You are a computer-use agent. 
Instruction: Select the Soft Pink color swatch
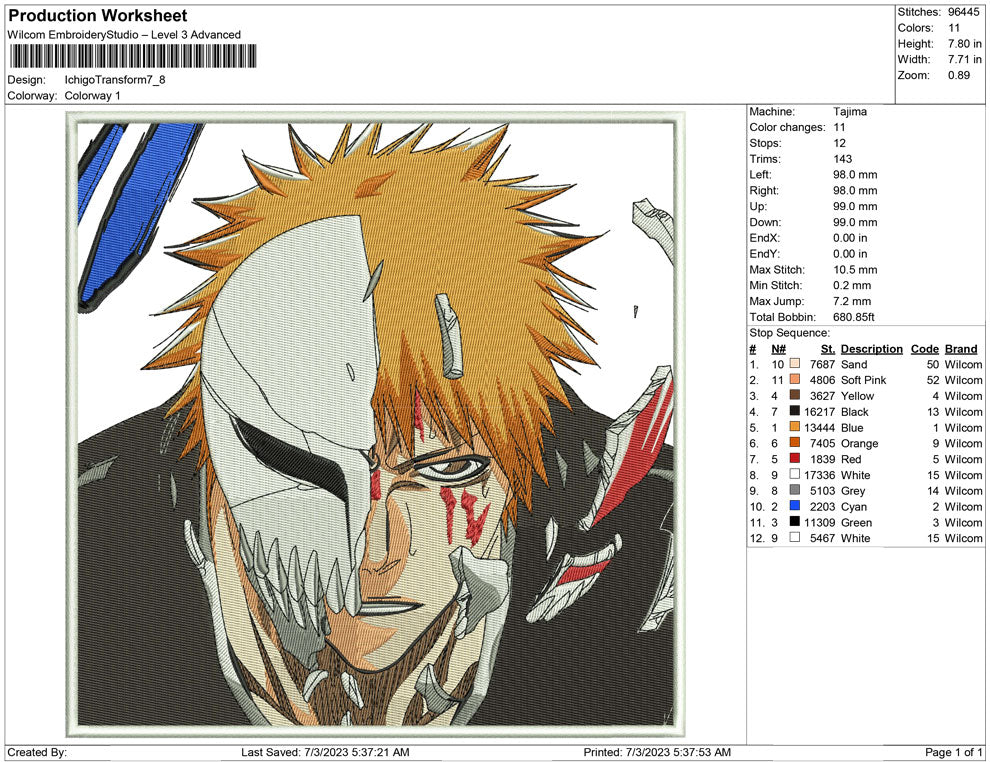(795, 380)
